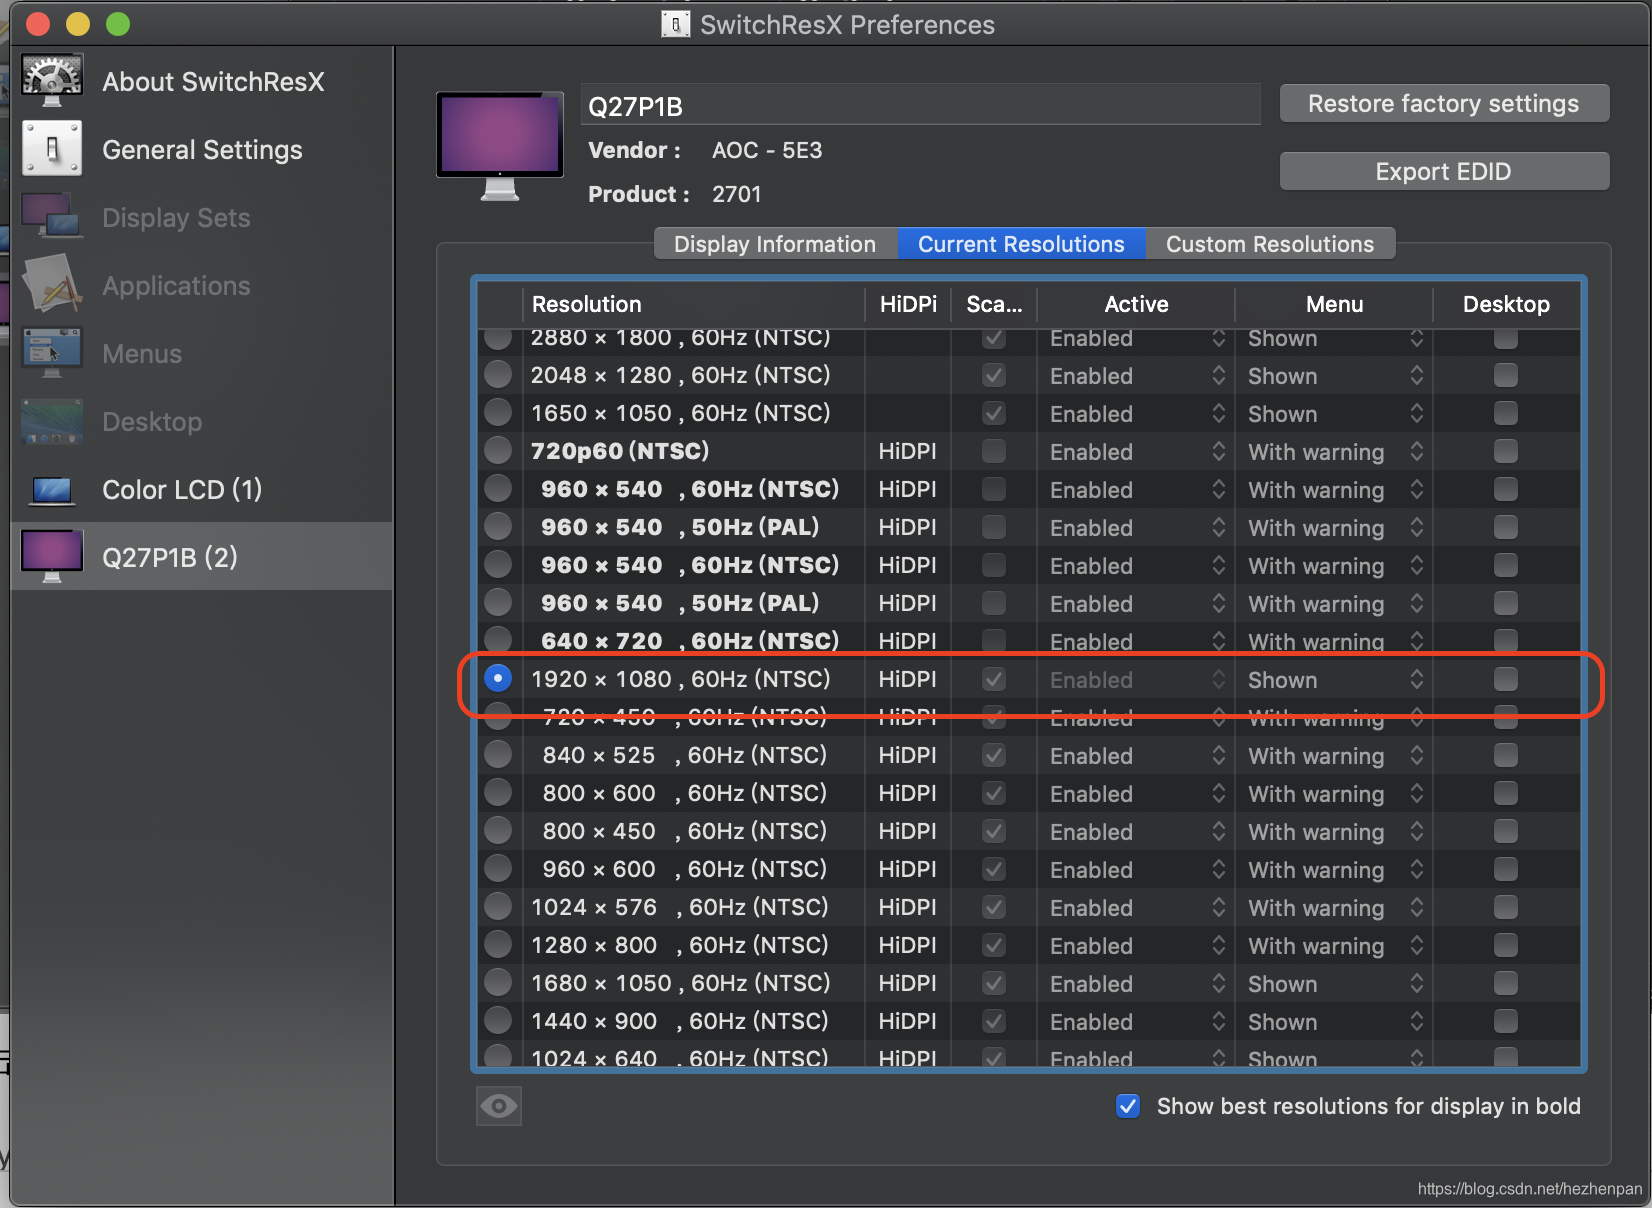Viewport: 1652px width, 1208px height.
Task: Sort by HiDPi column header
Action: pyautogui.click(x=908, y=304)
